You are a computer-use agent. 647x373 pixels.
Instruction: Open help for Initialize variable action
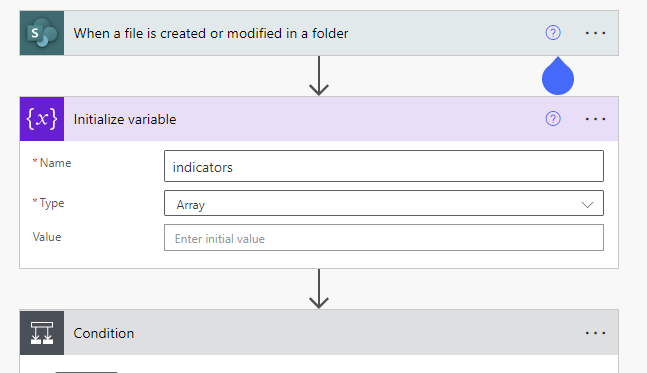tap(553, 119)
